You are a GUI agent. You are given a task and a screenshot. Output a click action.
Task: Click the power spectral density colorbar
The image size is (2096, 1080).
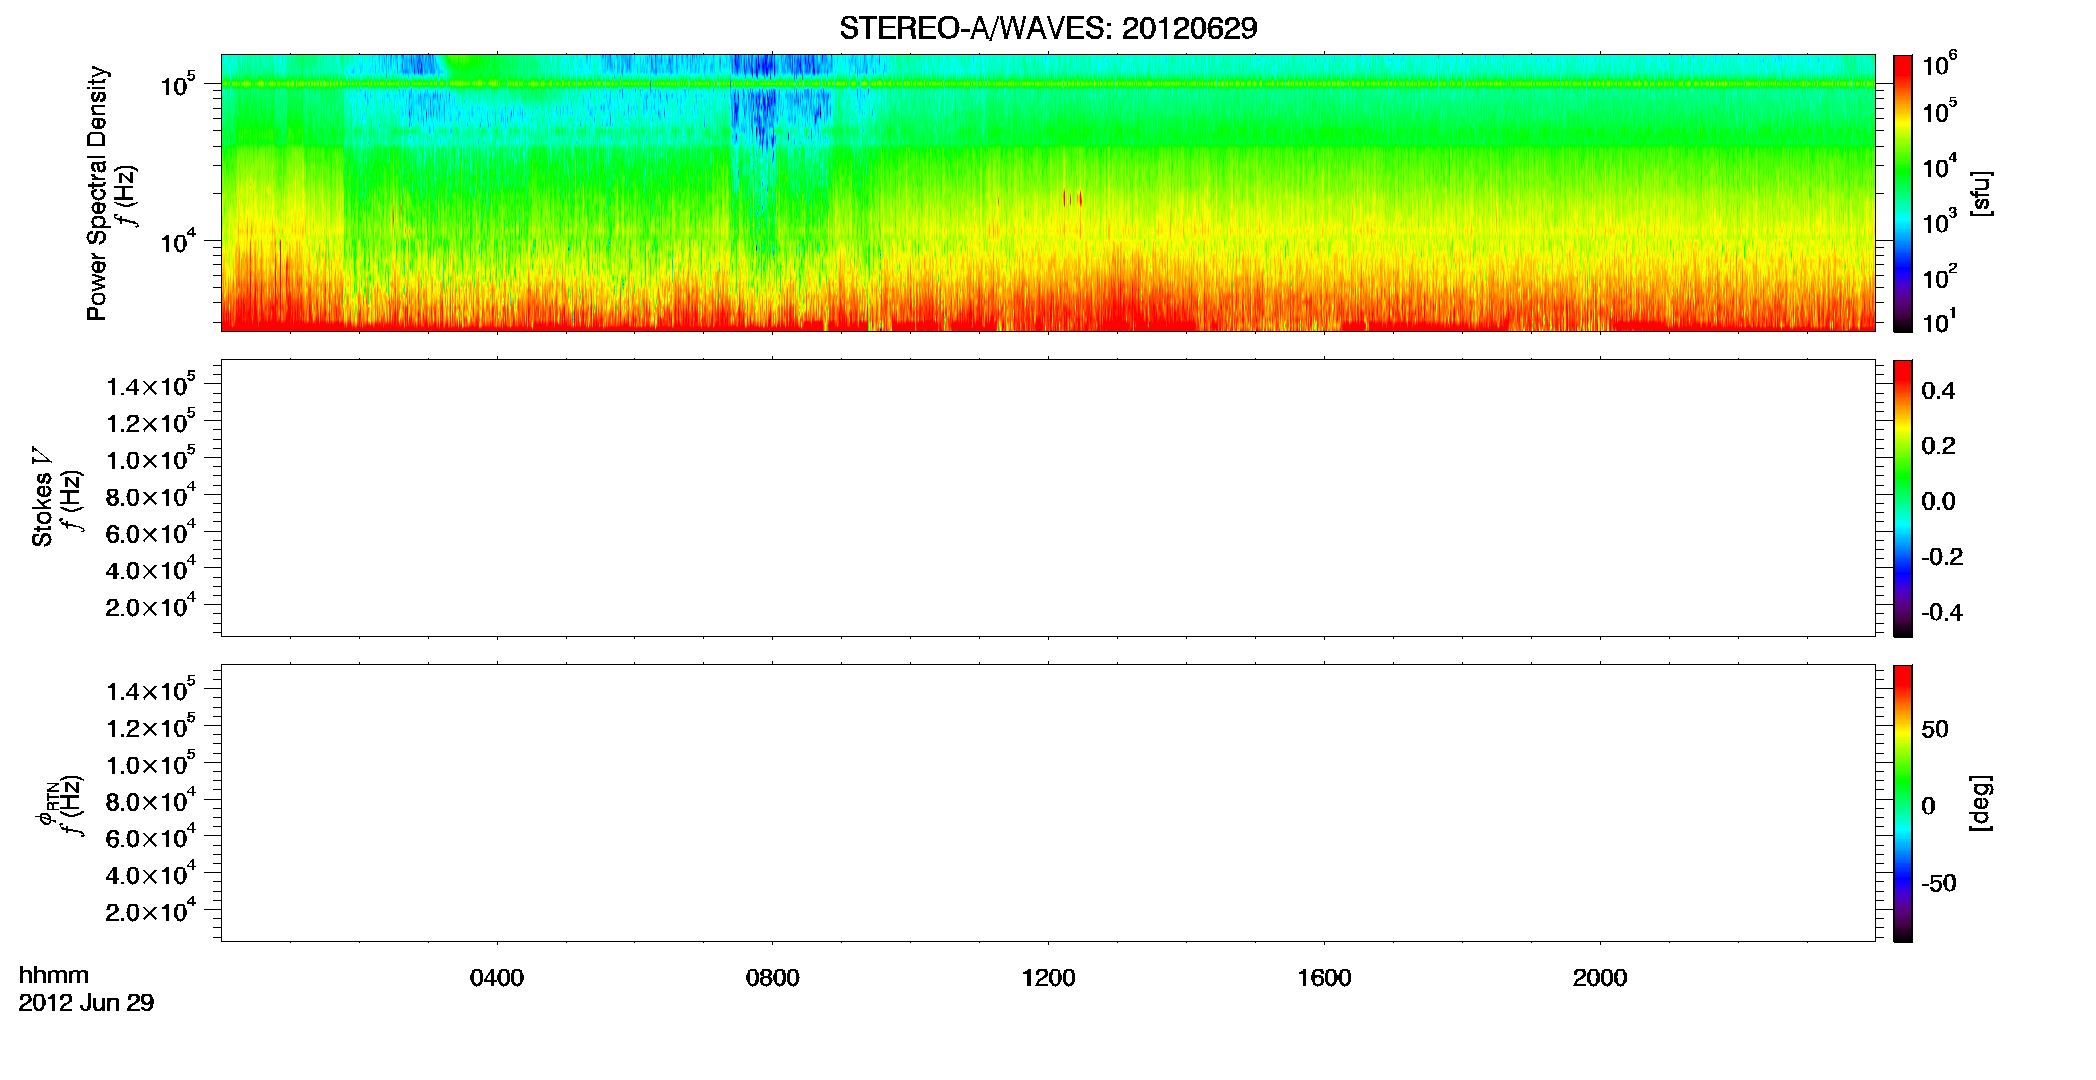(1903, 193)
